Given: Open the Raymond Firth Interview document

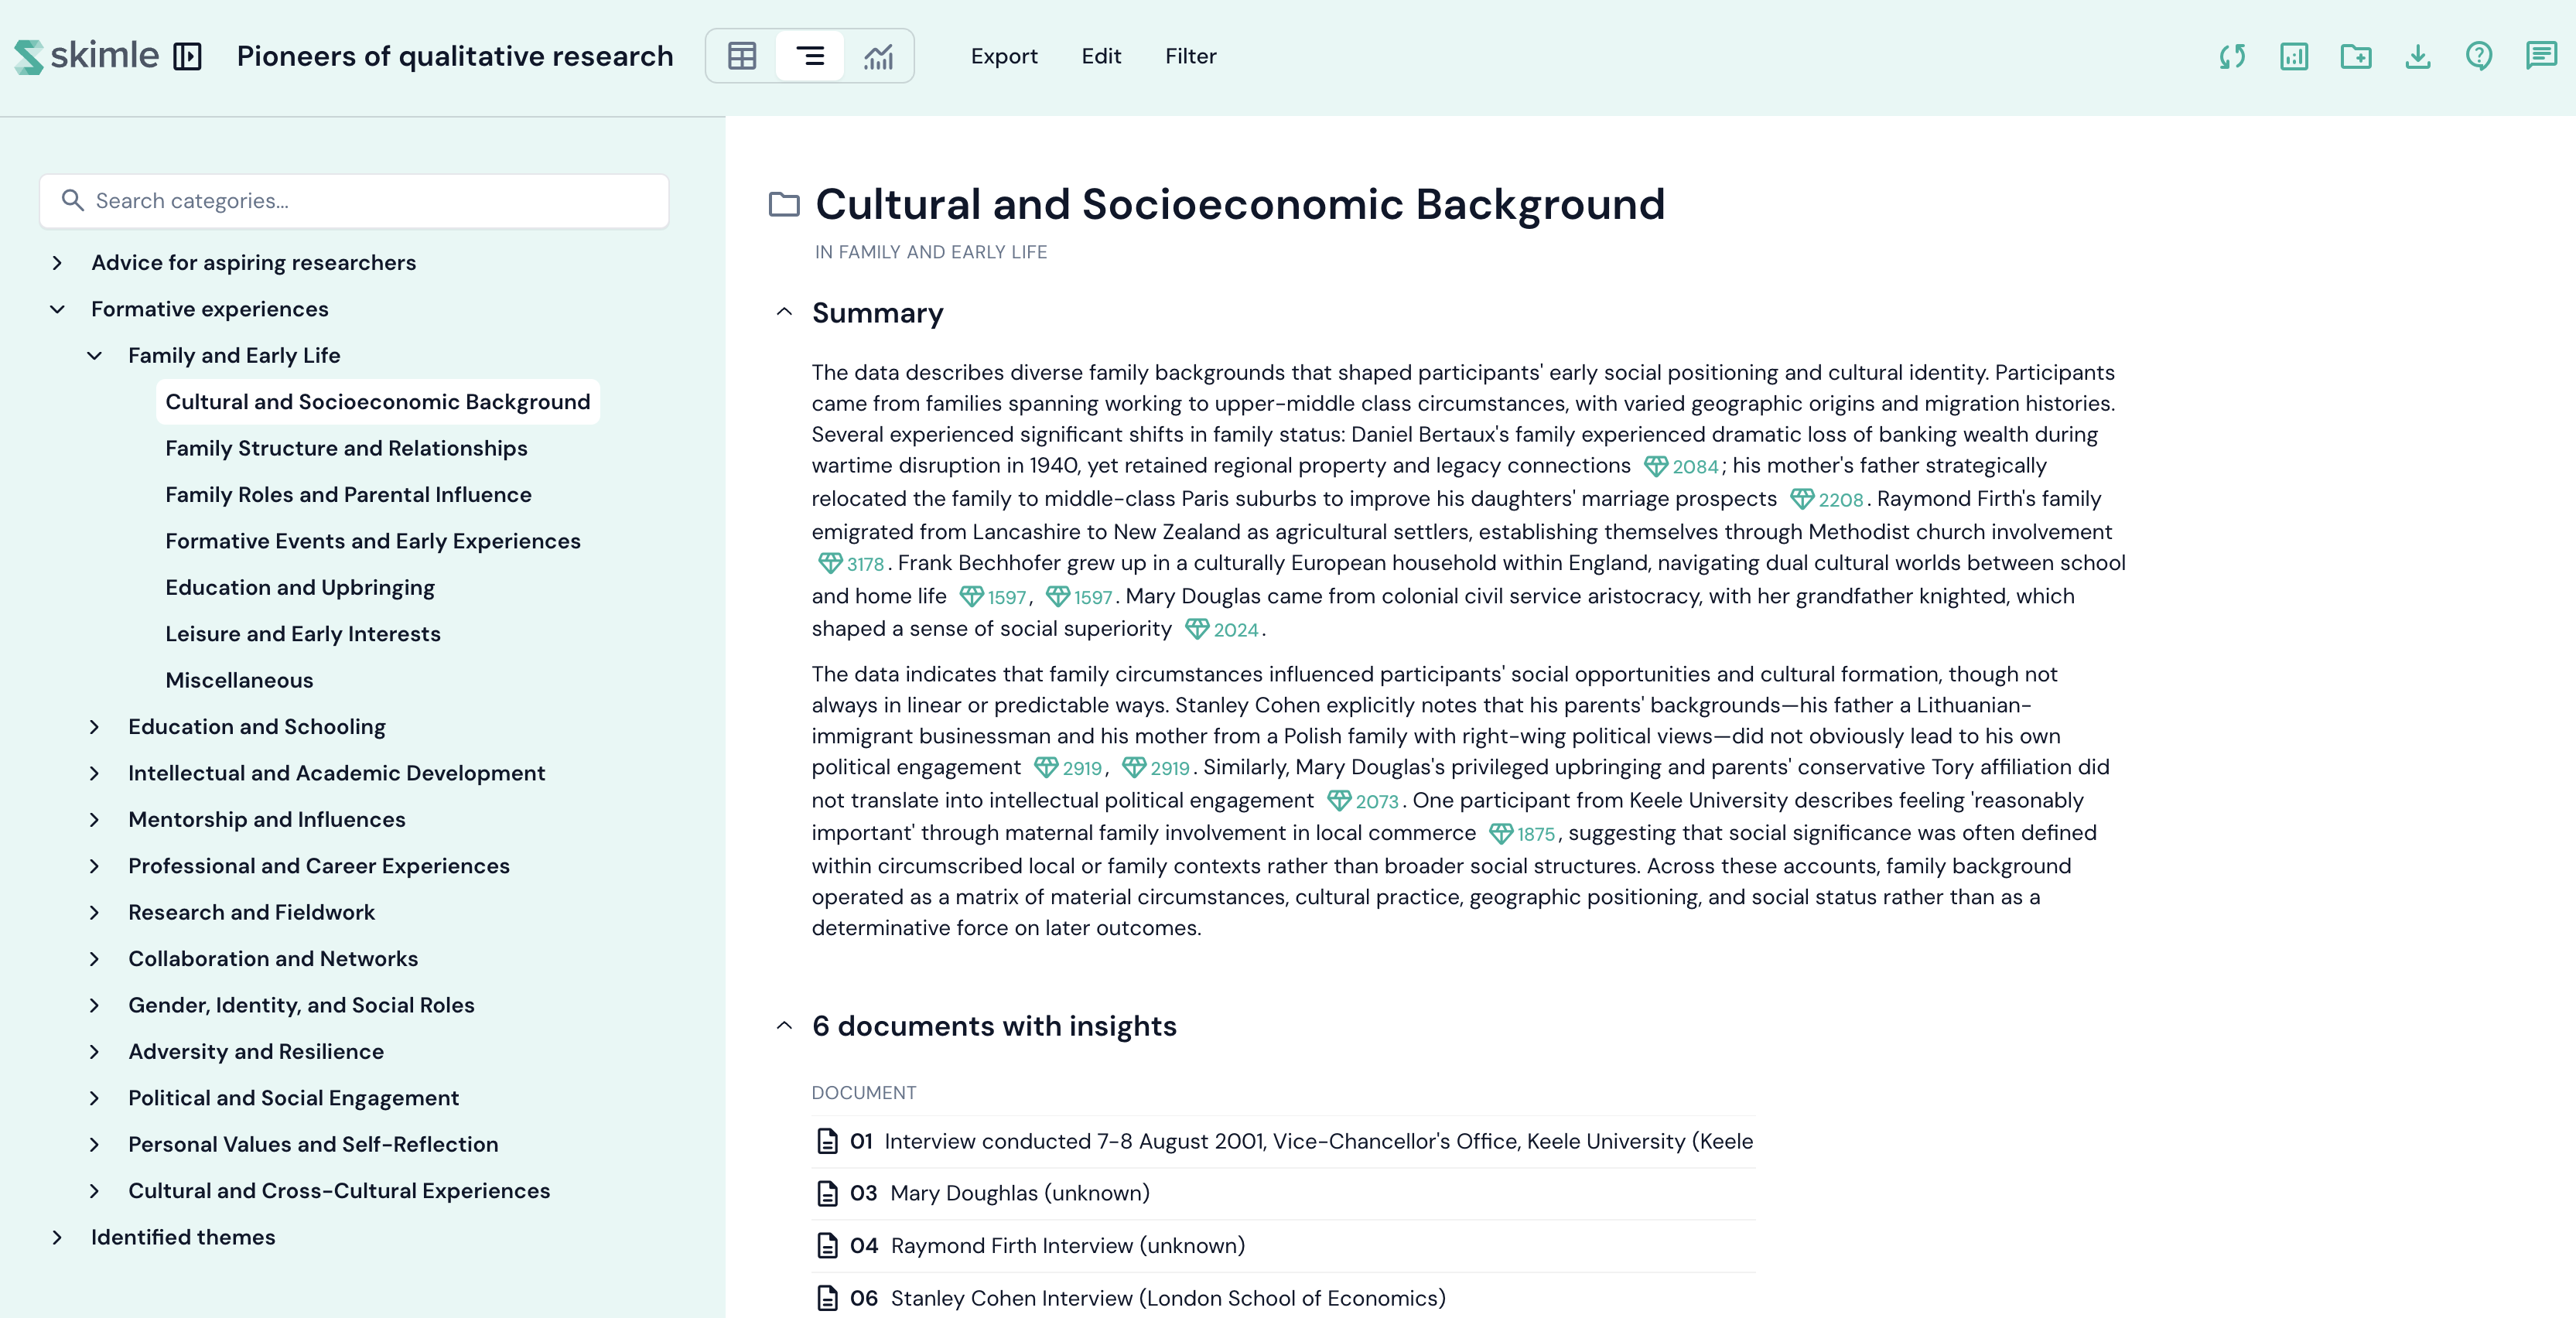Looking at the screenshot, I should click(x=1067, y=1246).
